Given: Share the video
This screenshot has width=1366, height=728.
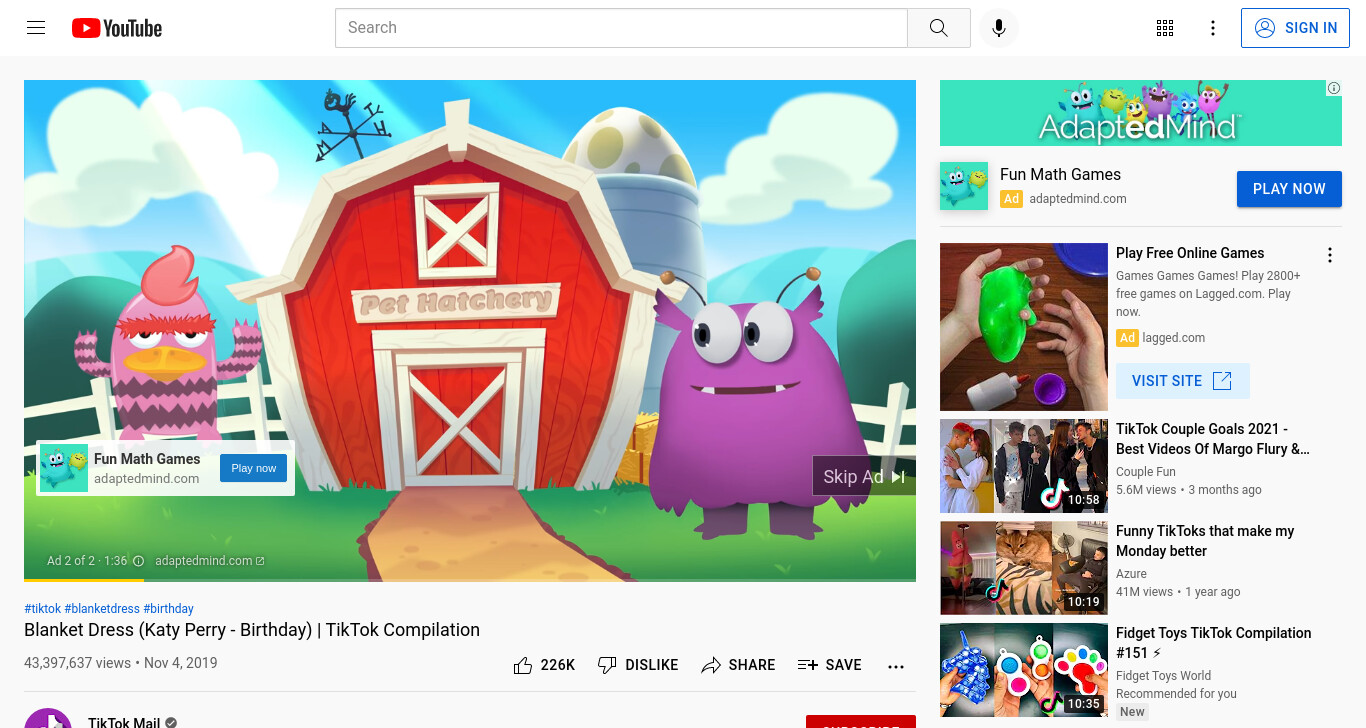Looking at the screenshot, I should [738, 665].
